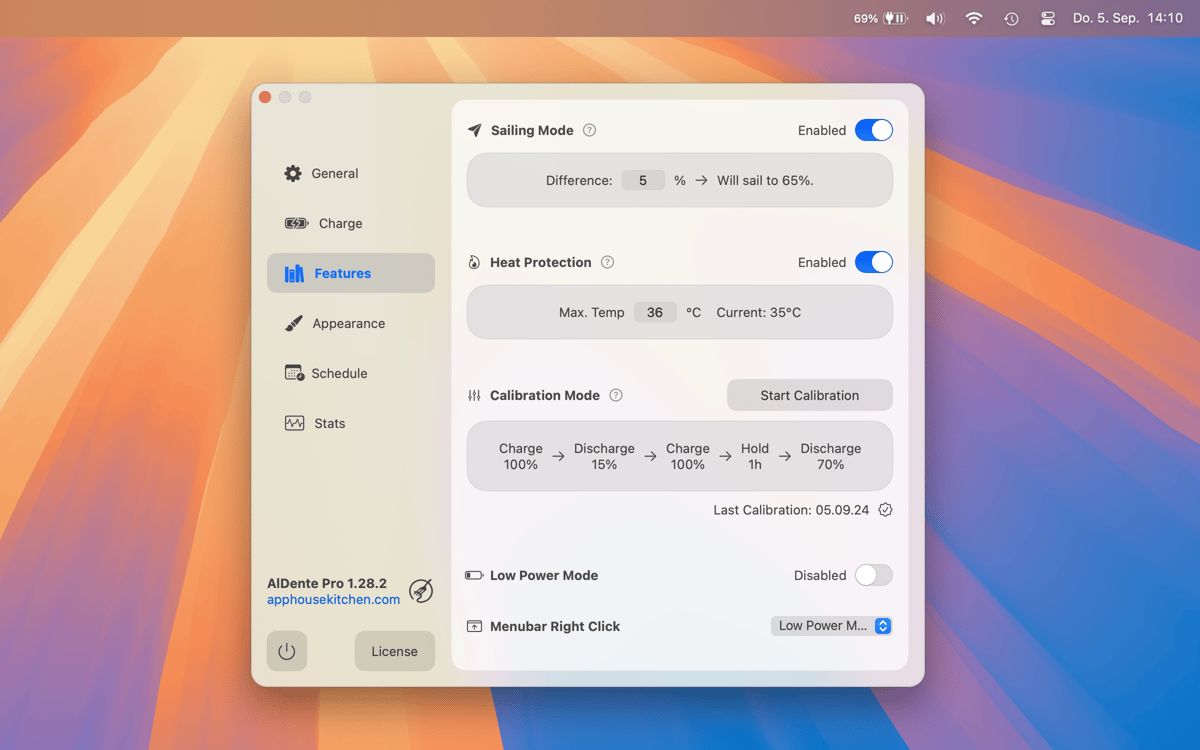This screenshot has height=750, width=1200.
Task: Click the rocket icon beside AlDente Pro
Action: tap(421, 591)
